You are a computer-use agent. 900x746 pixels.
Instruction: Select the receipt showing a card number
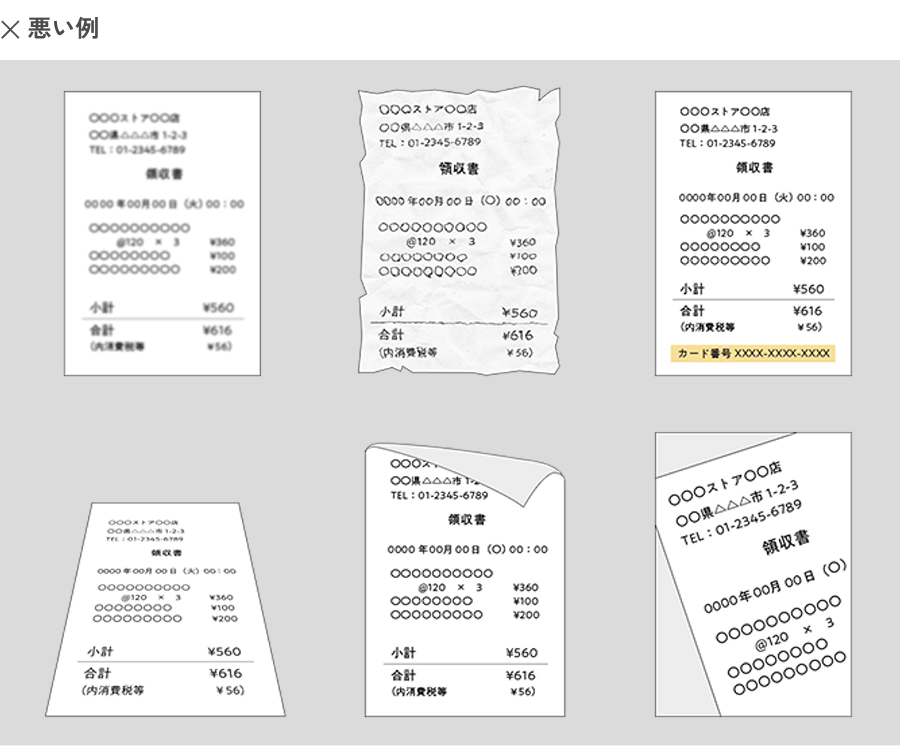coord(754,234)
